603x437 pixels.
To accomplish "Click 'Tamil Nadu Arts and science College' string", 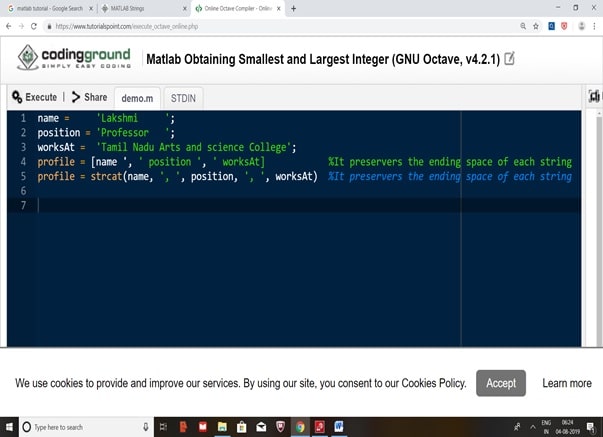I will pyautogui.click(x=193, y=147).
